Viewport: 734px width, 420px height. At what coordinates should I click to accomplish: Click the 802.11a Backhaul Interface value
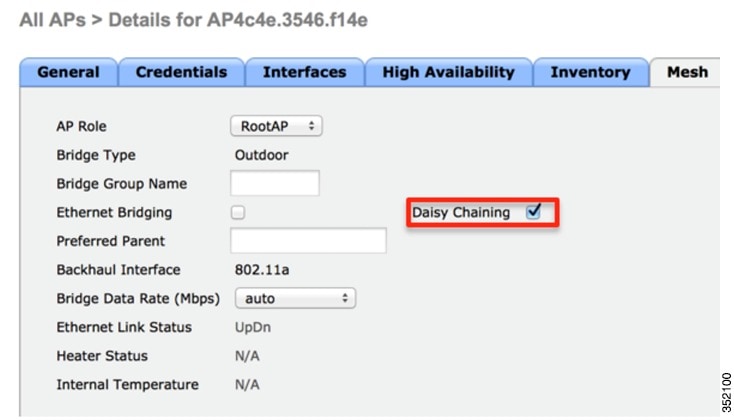[262, 270]
